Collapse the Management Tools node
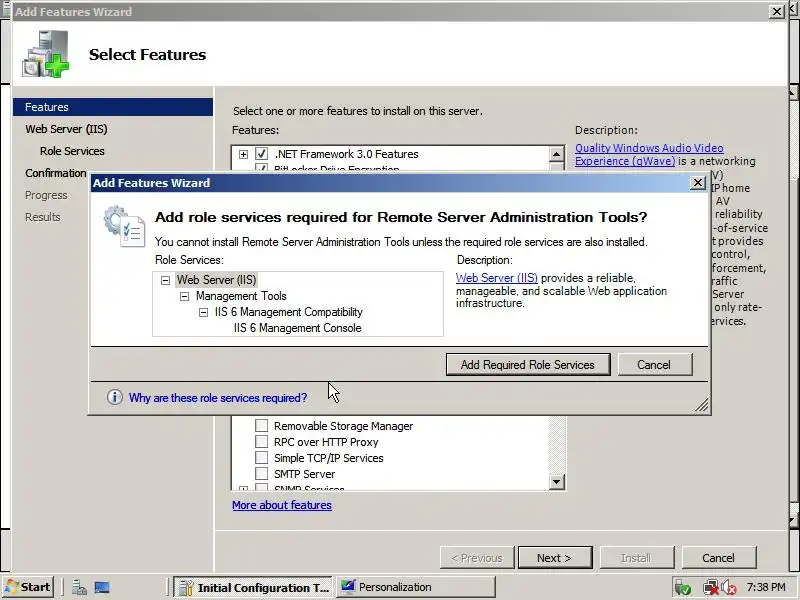 coord(184,296)
